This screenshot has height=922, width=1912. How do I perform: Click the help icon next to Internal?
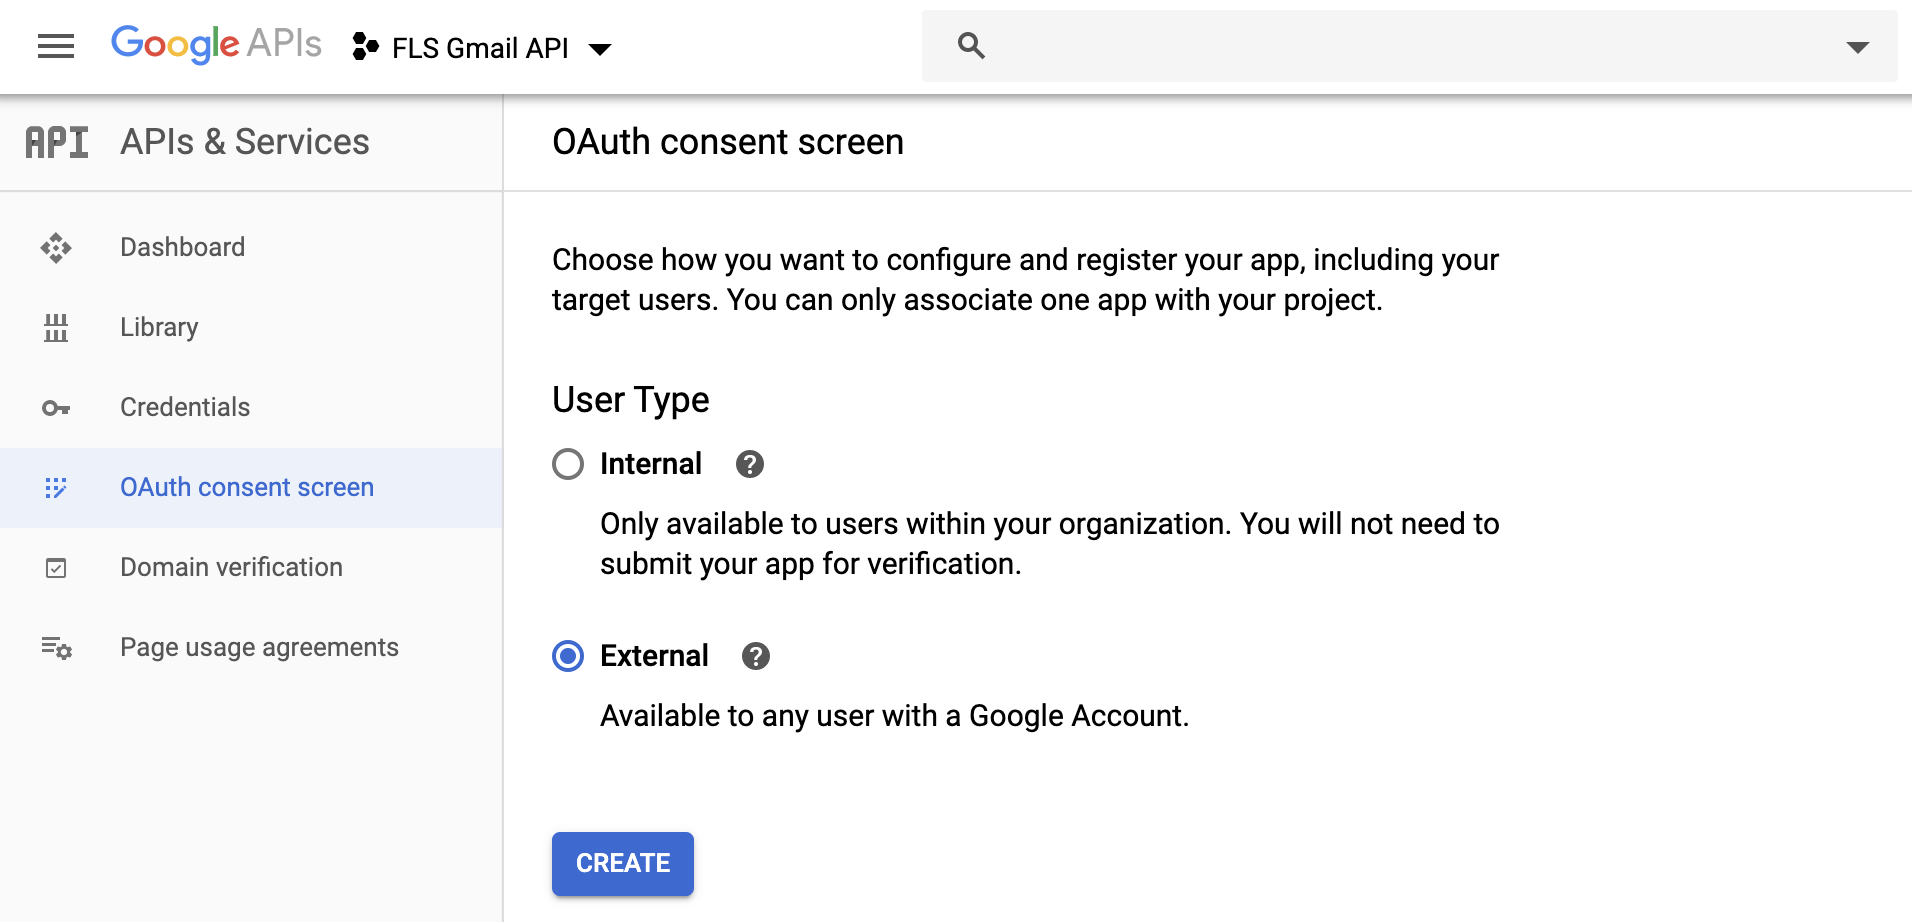750,464
